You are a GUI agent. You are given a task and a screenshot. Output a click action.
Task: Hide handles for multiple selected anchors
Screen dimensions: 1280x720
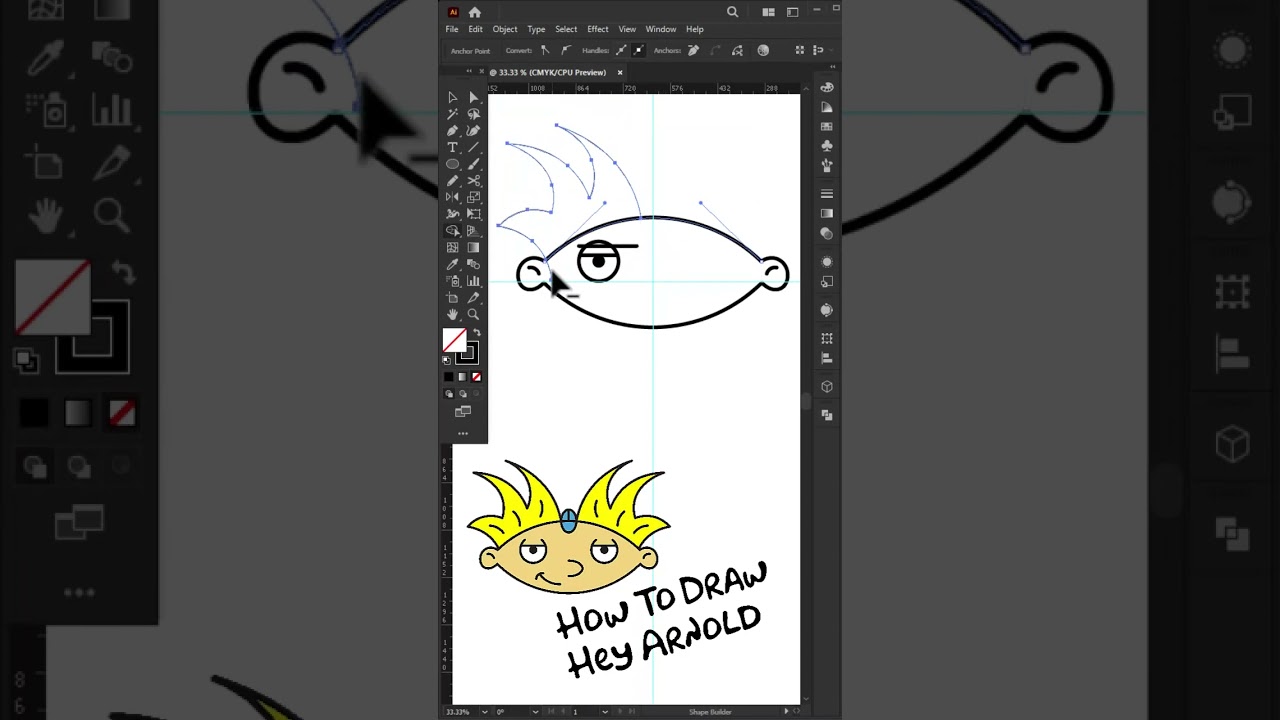(x=639, y=50)
